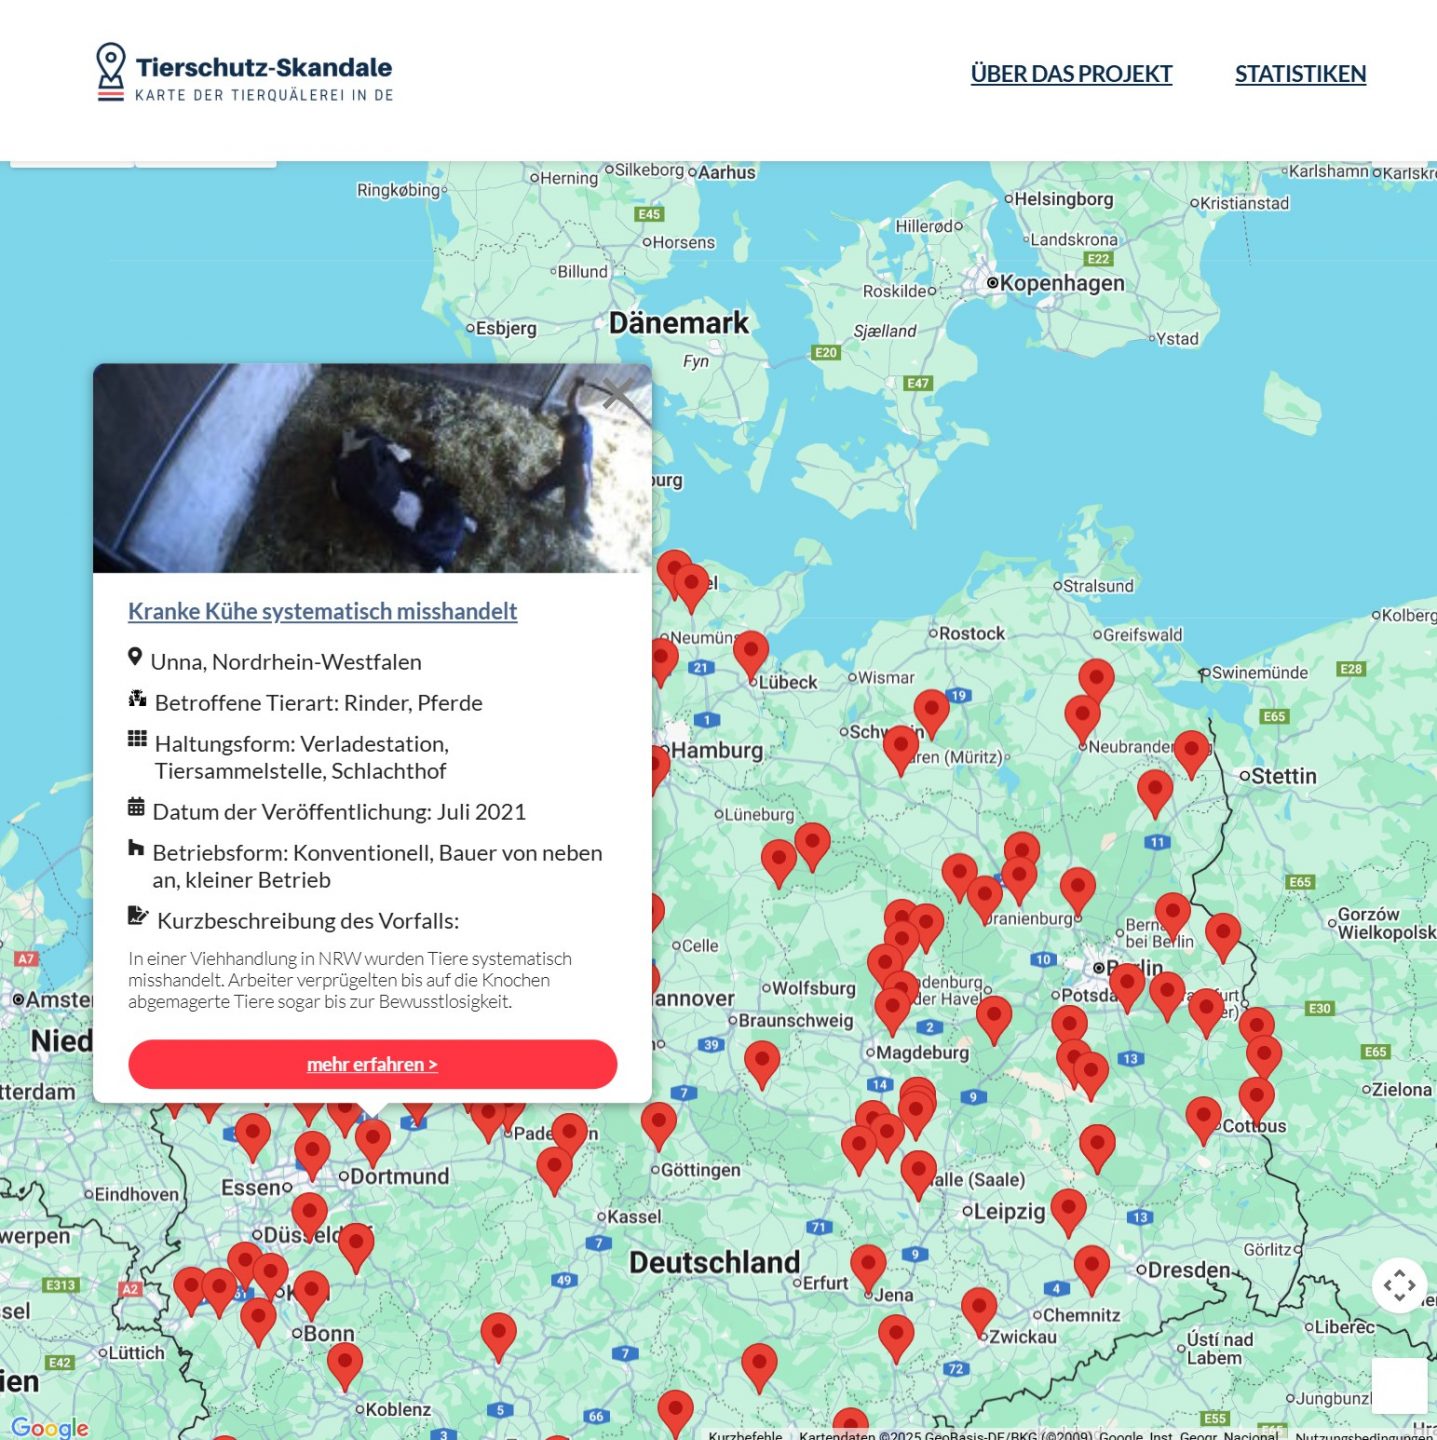Open Nutzungsbedingungen terms link

coord(1363,1435)
